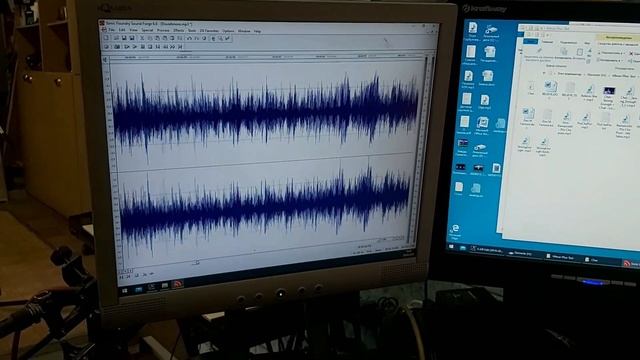640x360 pixels.
Task: Jump to end with Go to End button
Action: coord(180,47)
